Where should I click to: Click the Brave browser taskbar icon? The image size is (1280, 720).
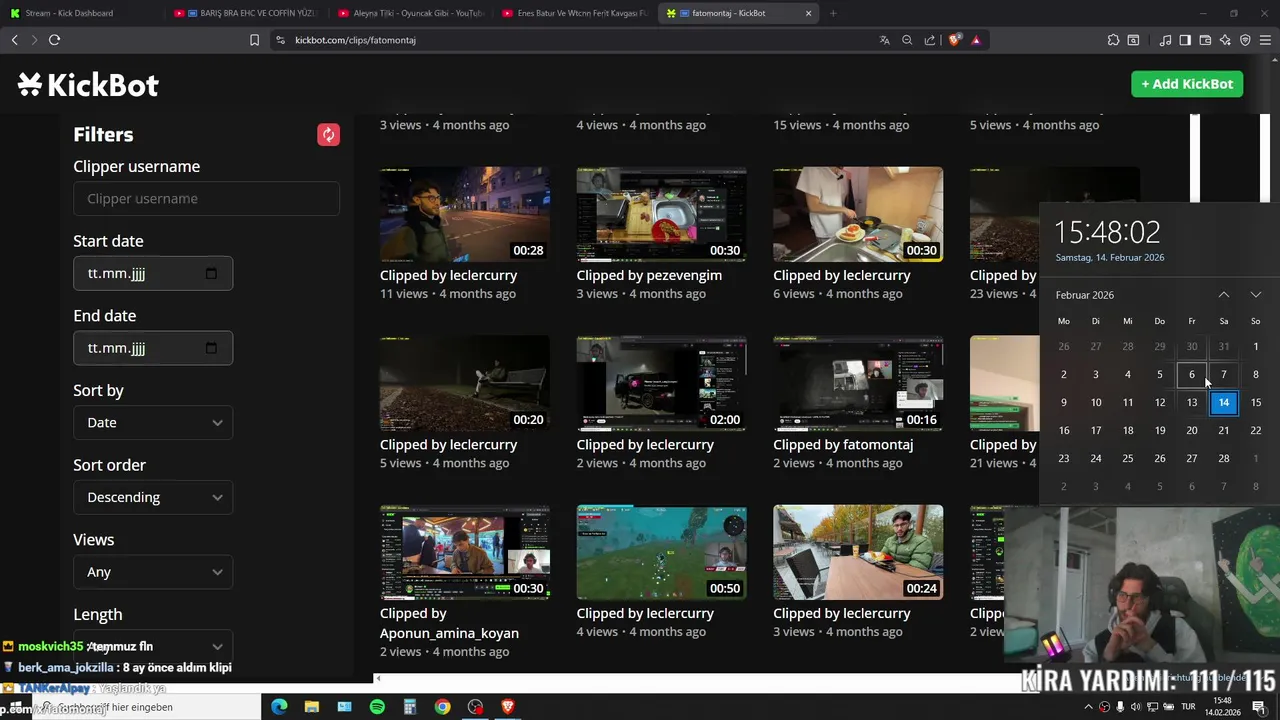[x=507, y=707]
